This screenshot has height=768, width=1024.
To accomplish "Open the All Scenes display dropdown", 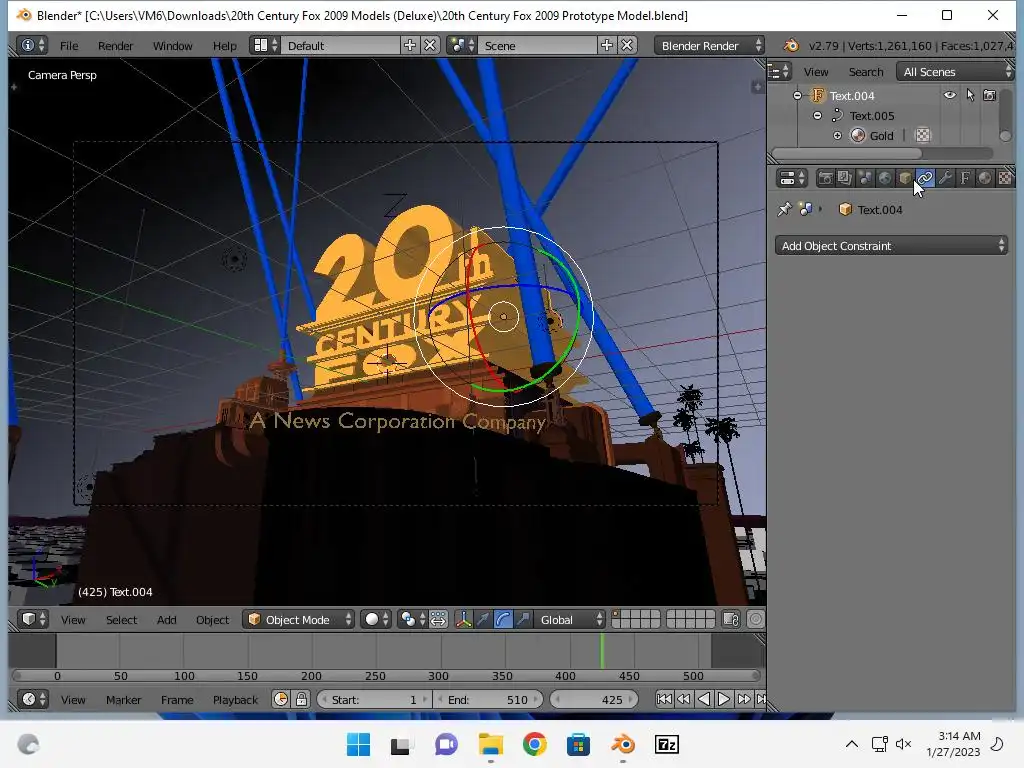I will [955, 71].
